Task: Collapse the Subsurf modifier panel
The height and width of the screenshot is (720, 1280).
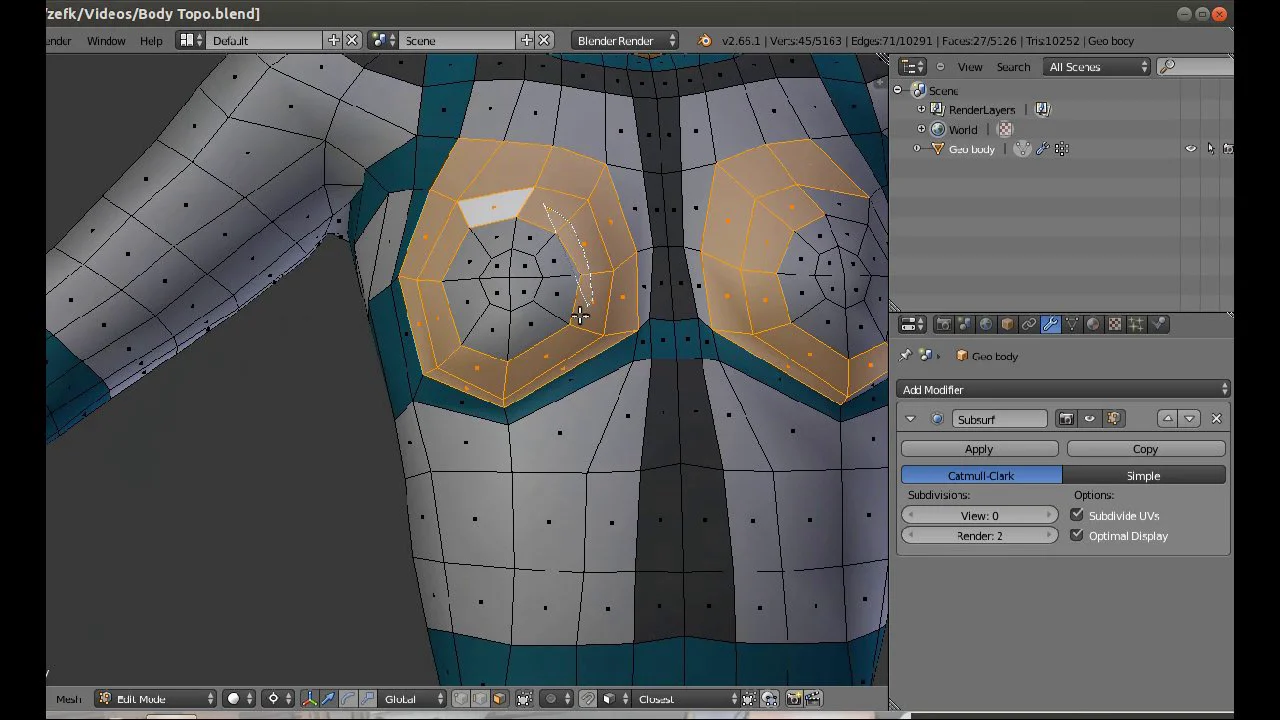Action: pos(910,419)
